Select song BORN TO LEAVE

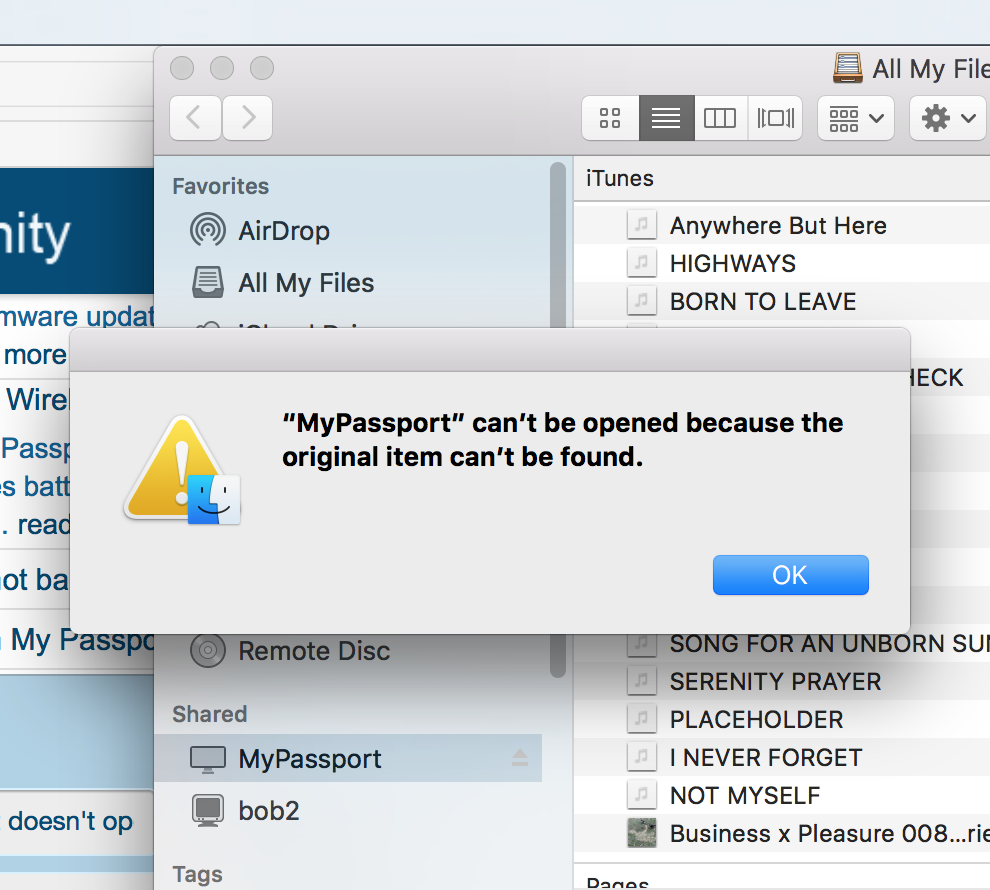coord(782,301)
